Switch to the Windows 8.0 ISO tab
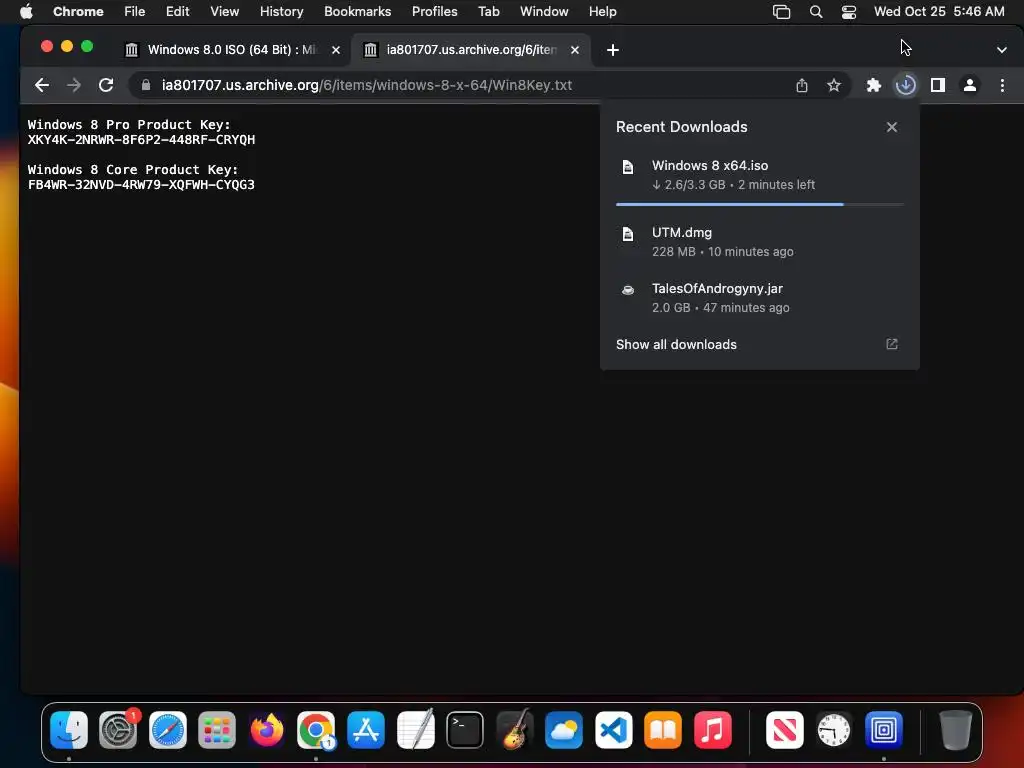1024x768 pixels. click(x=232, y=50)
